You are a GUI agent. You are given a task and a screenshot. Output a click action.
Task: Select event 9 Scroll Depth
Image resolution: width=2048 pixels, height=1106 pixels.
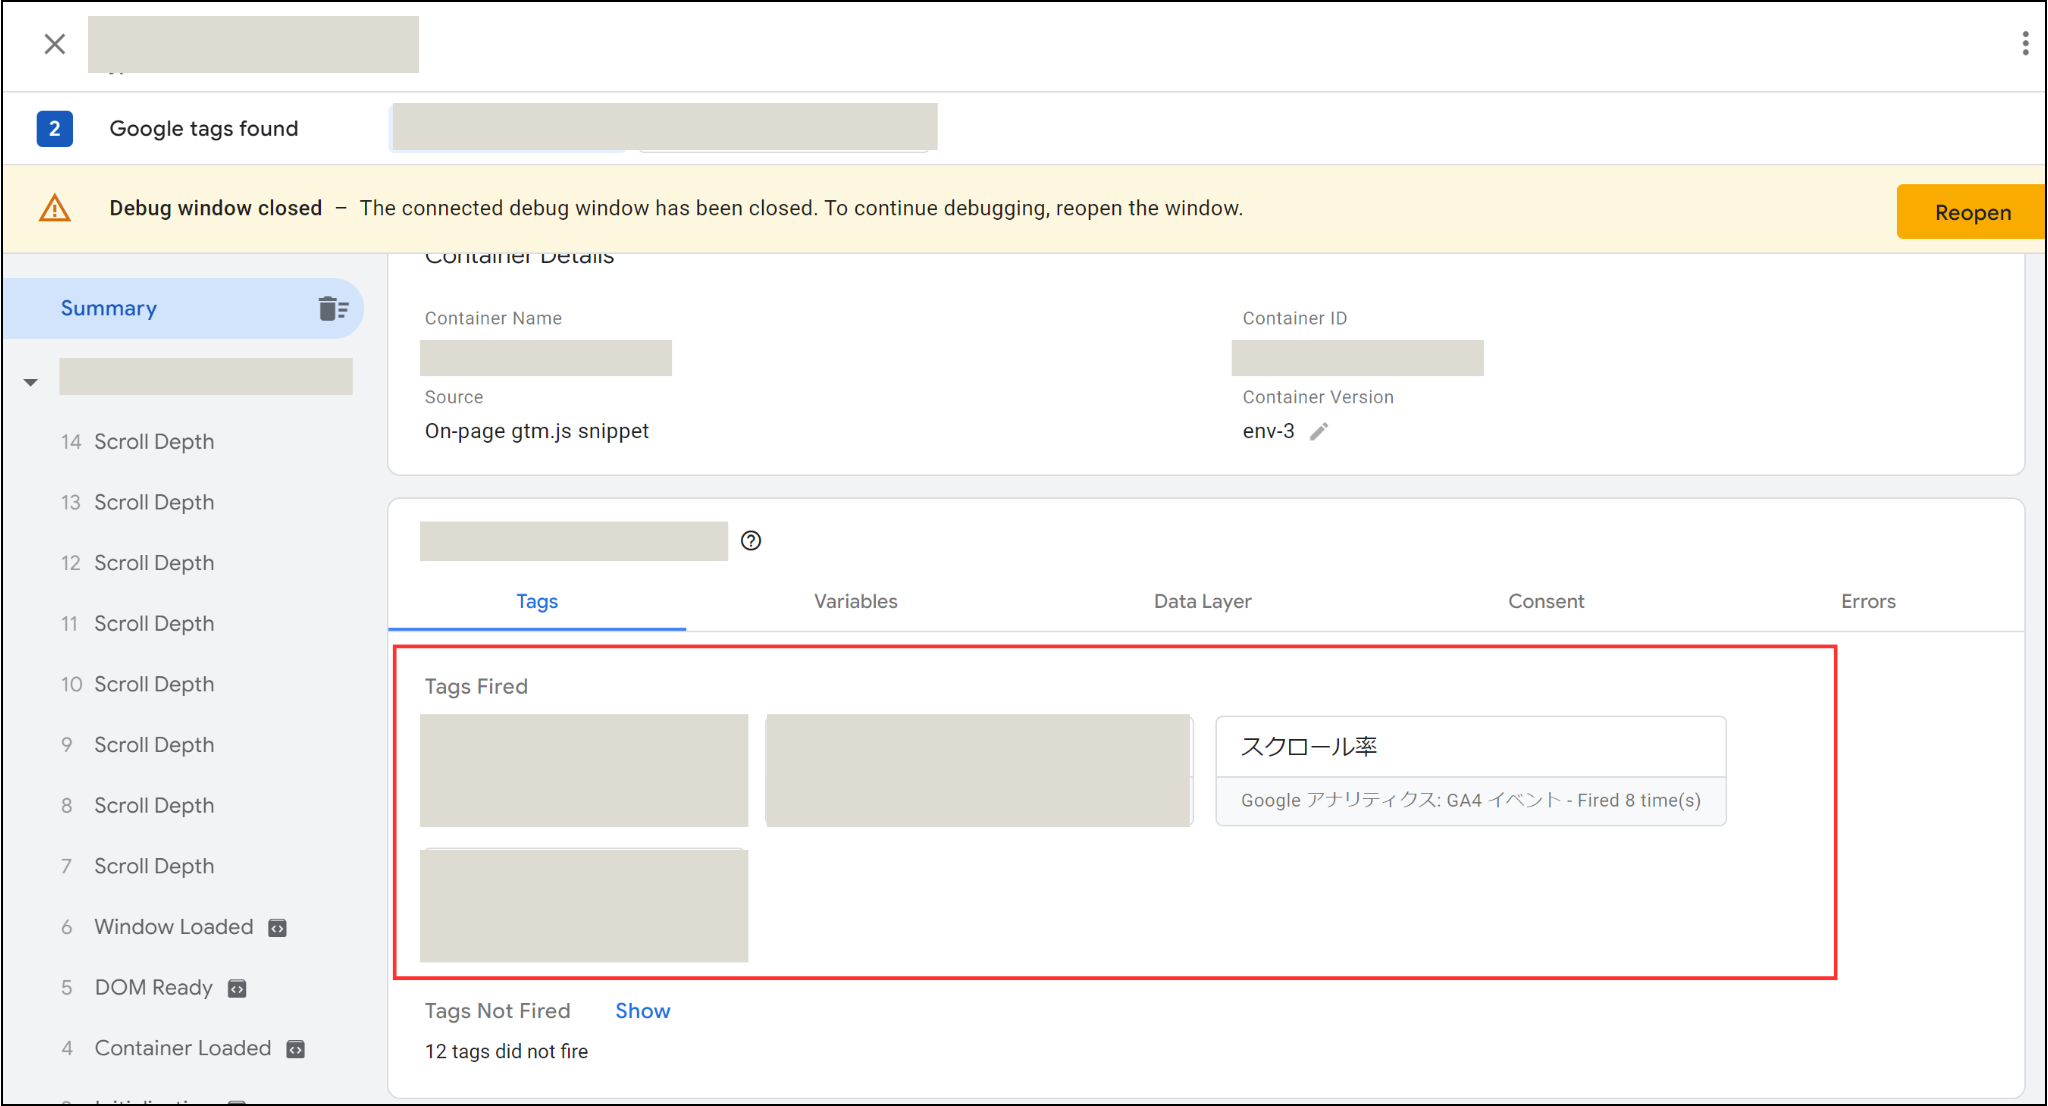point(138,745)
